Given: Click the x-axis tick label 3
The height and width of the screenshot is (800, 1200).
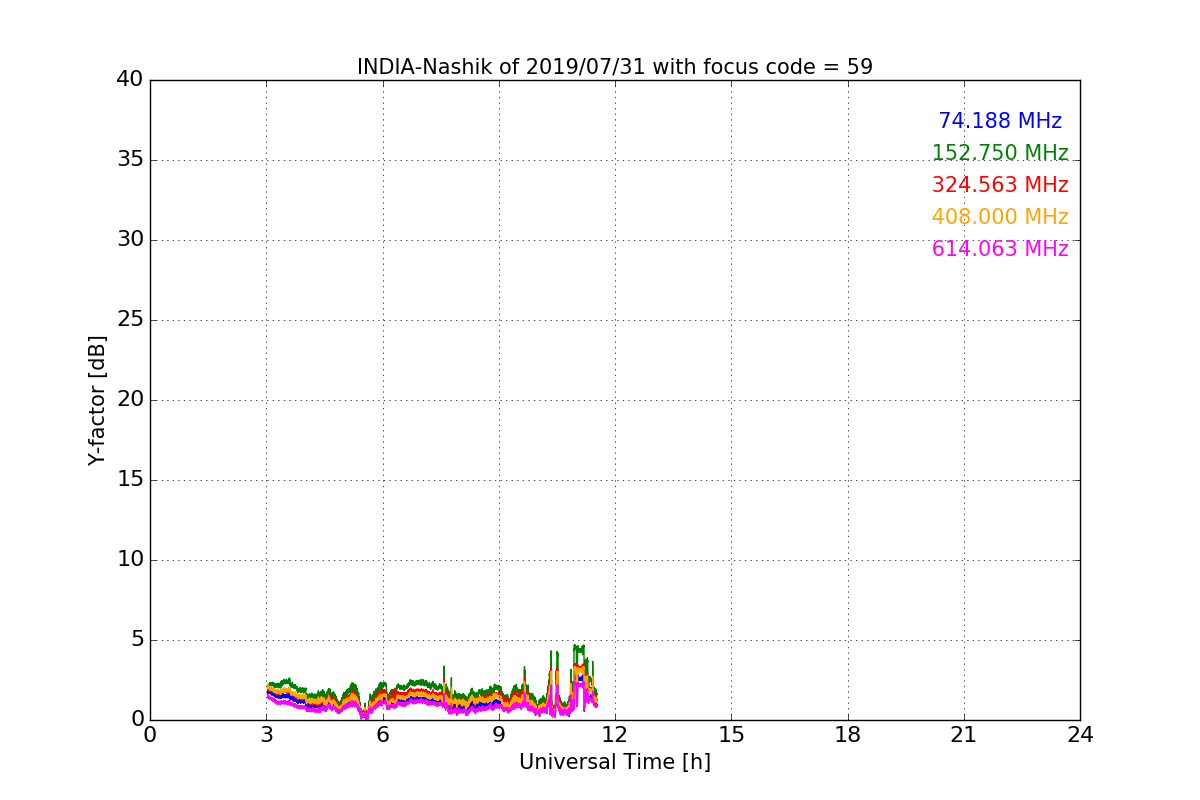Looking at the screenshot, I should coord(266,735).
